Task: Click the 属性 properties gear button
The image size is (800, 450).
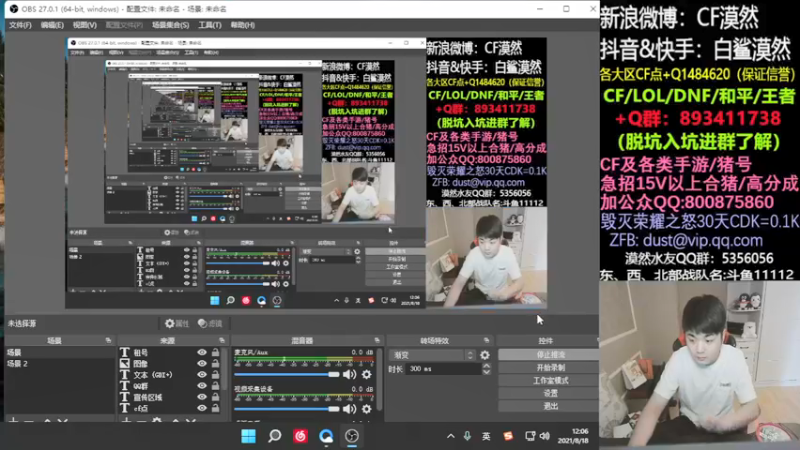Action: [177, 323]
